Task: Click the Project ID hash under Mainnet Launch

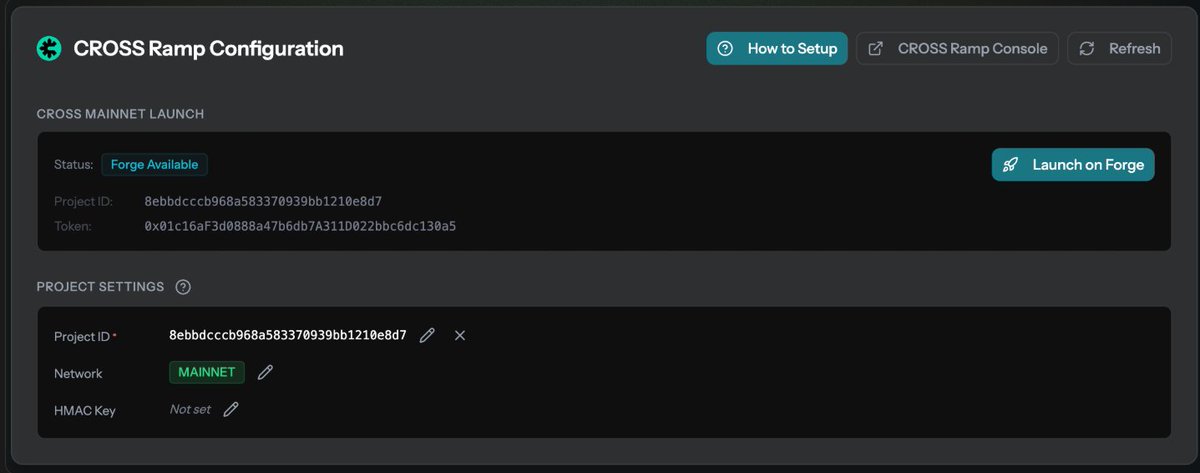Action: point(263,202)
